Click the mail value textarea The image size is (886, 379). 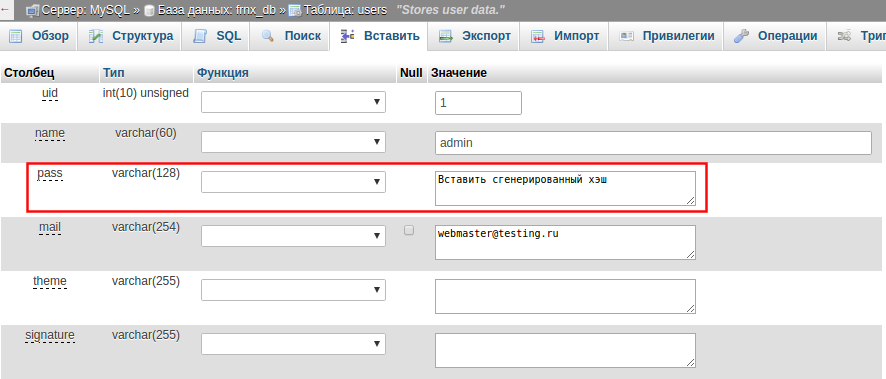click(x=565, y=242)
